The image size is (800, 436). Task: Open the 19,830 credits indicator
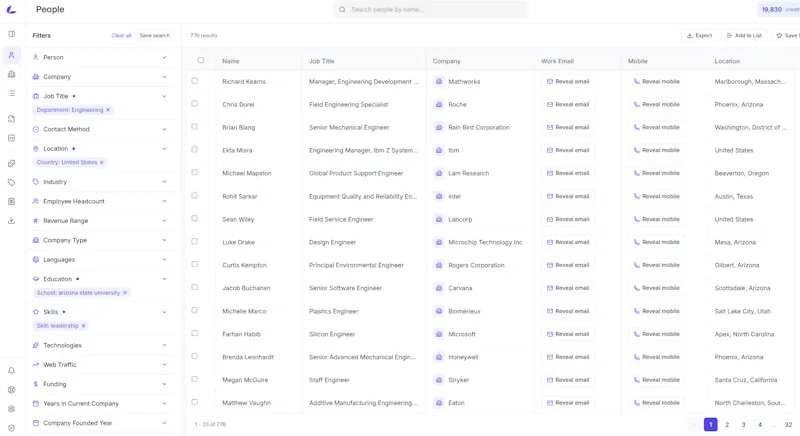(x=780, y=10)
